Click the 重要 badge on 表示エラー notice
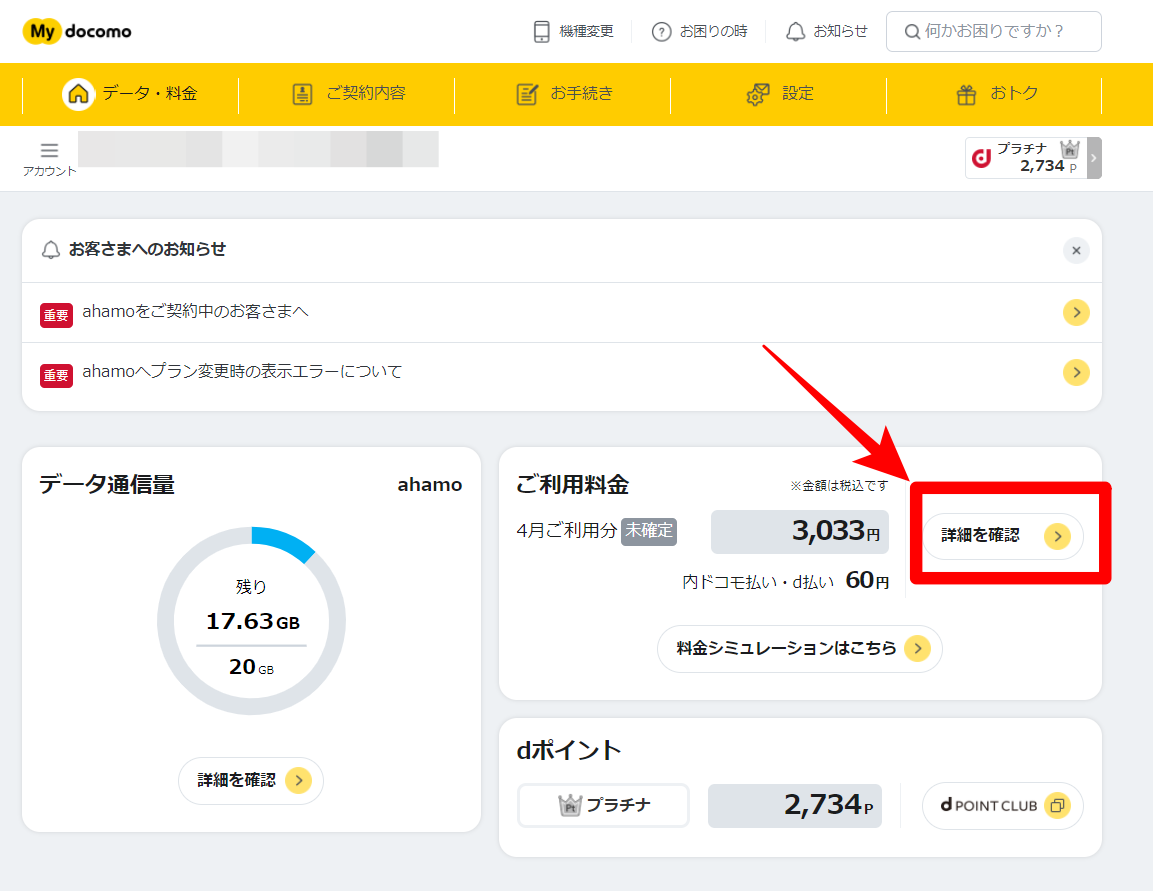1153x891 pixels. 56,375
